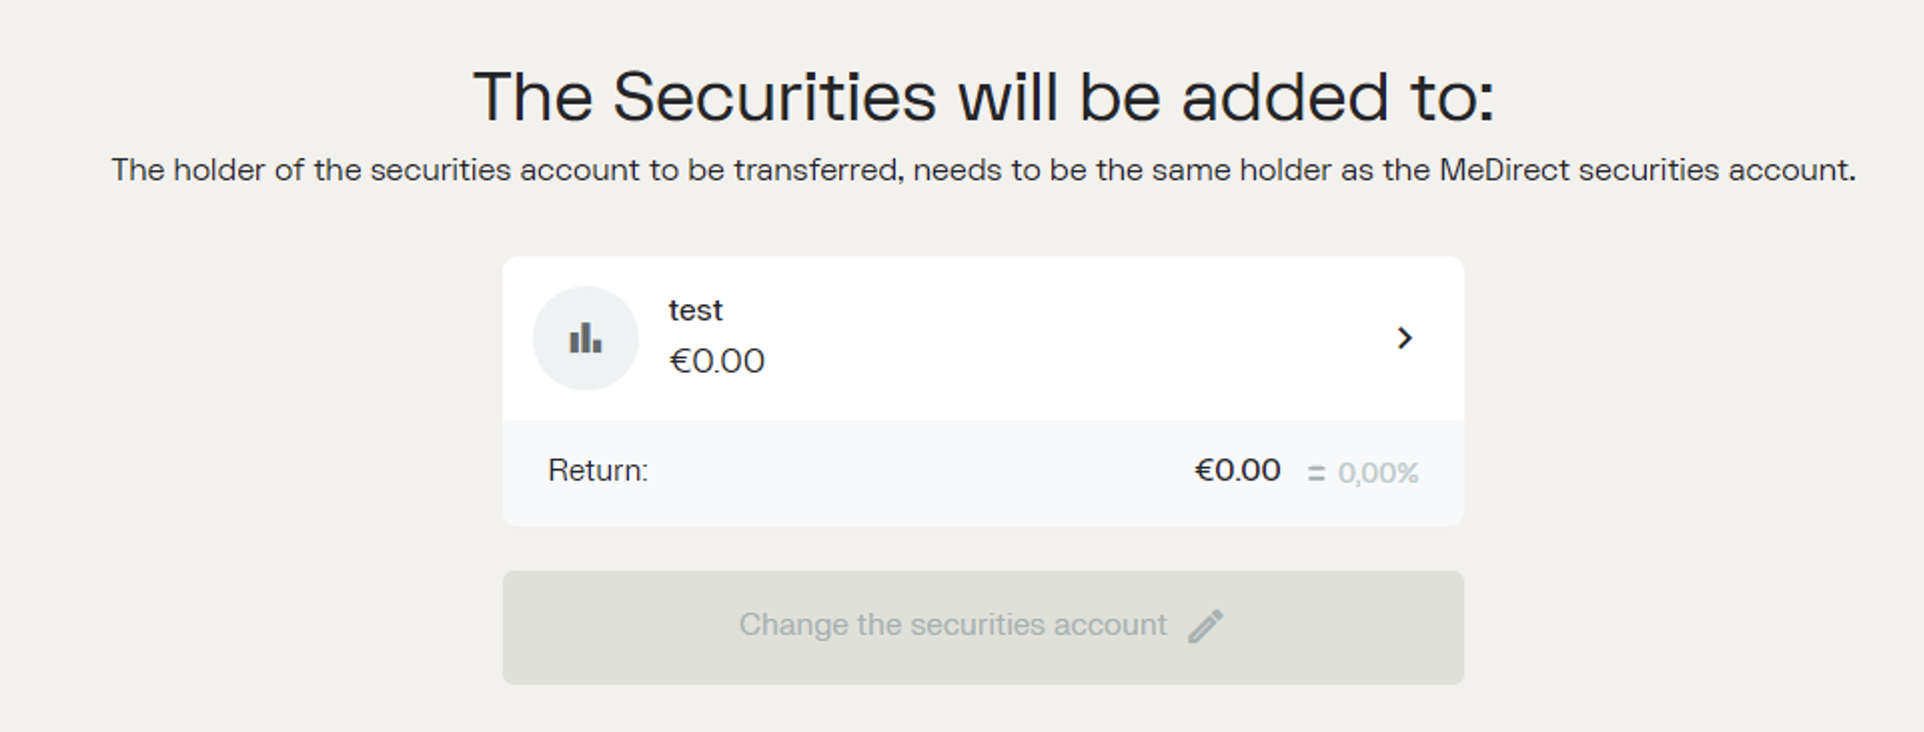This screenshot has width=1924, height=732.
Task: Click the grey Return summary row
Action: 983,473
